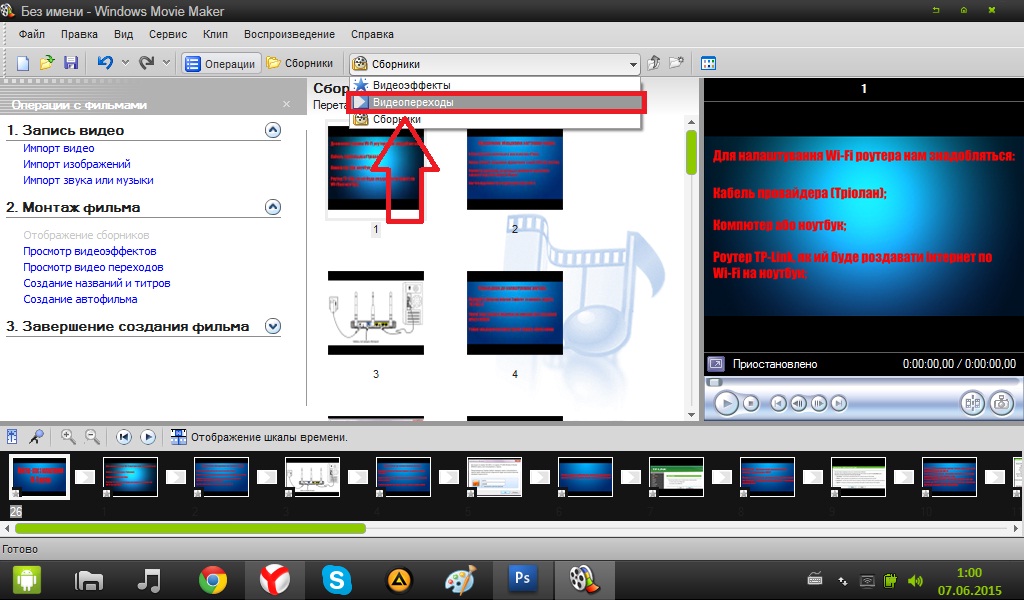Open the Файл menu
This screenshot has height=600, width=1024.
tap(31, 34)
